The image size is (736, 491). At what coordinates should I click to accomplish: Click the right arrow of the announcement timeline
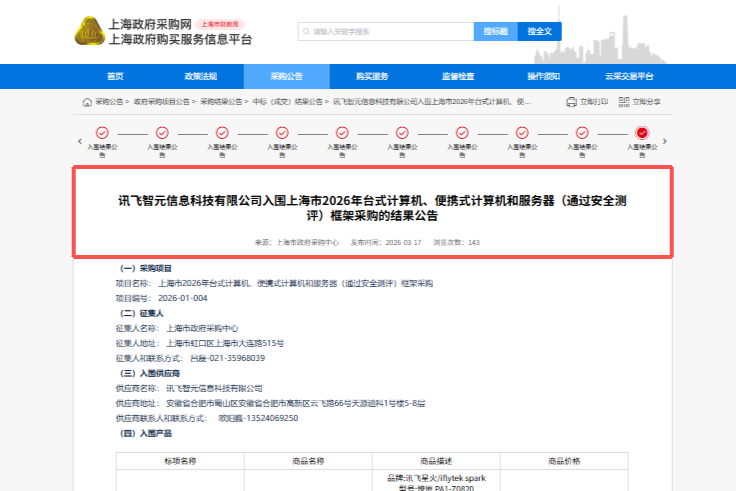coord(666,141)
